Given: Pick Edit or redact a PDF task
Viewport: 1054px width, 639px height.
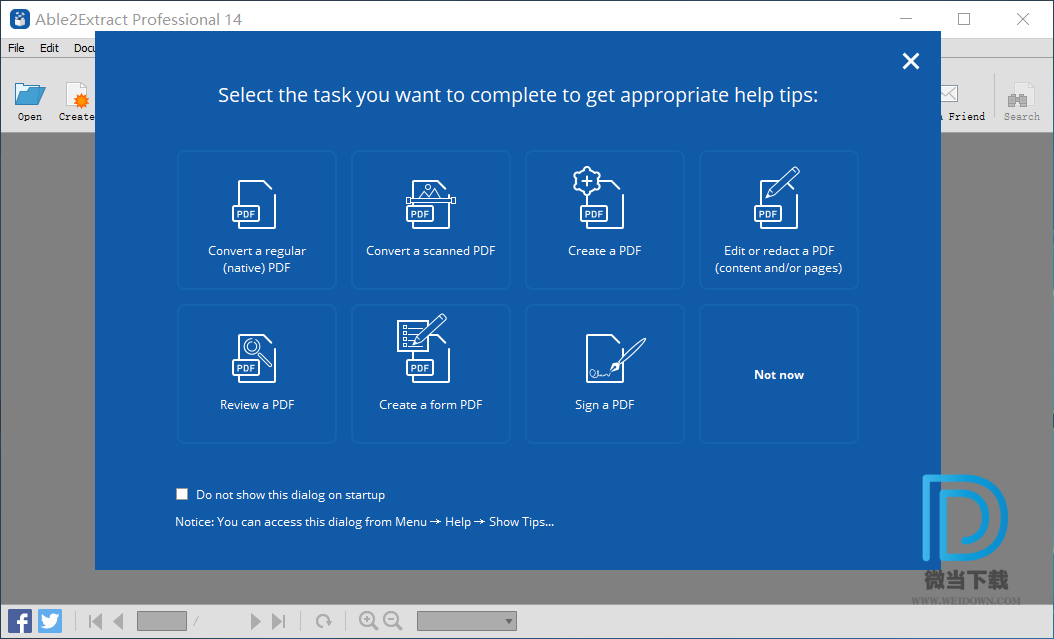Looking at the screenshot, I should coord(778,220).
